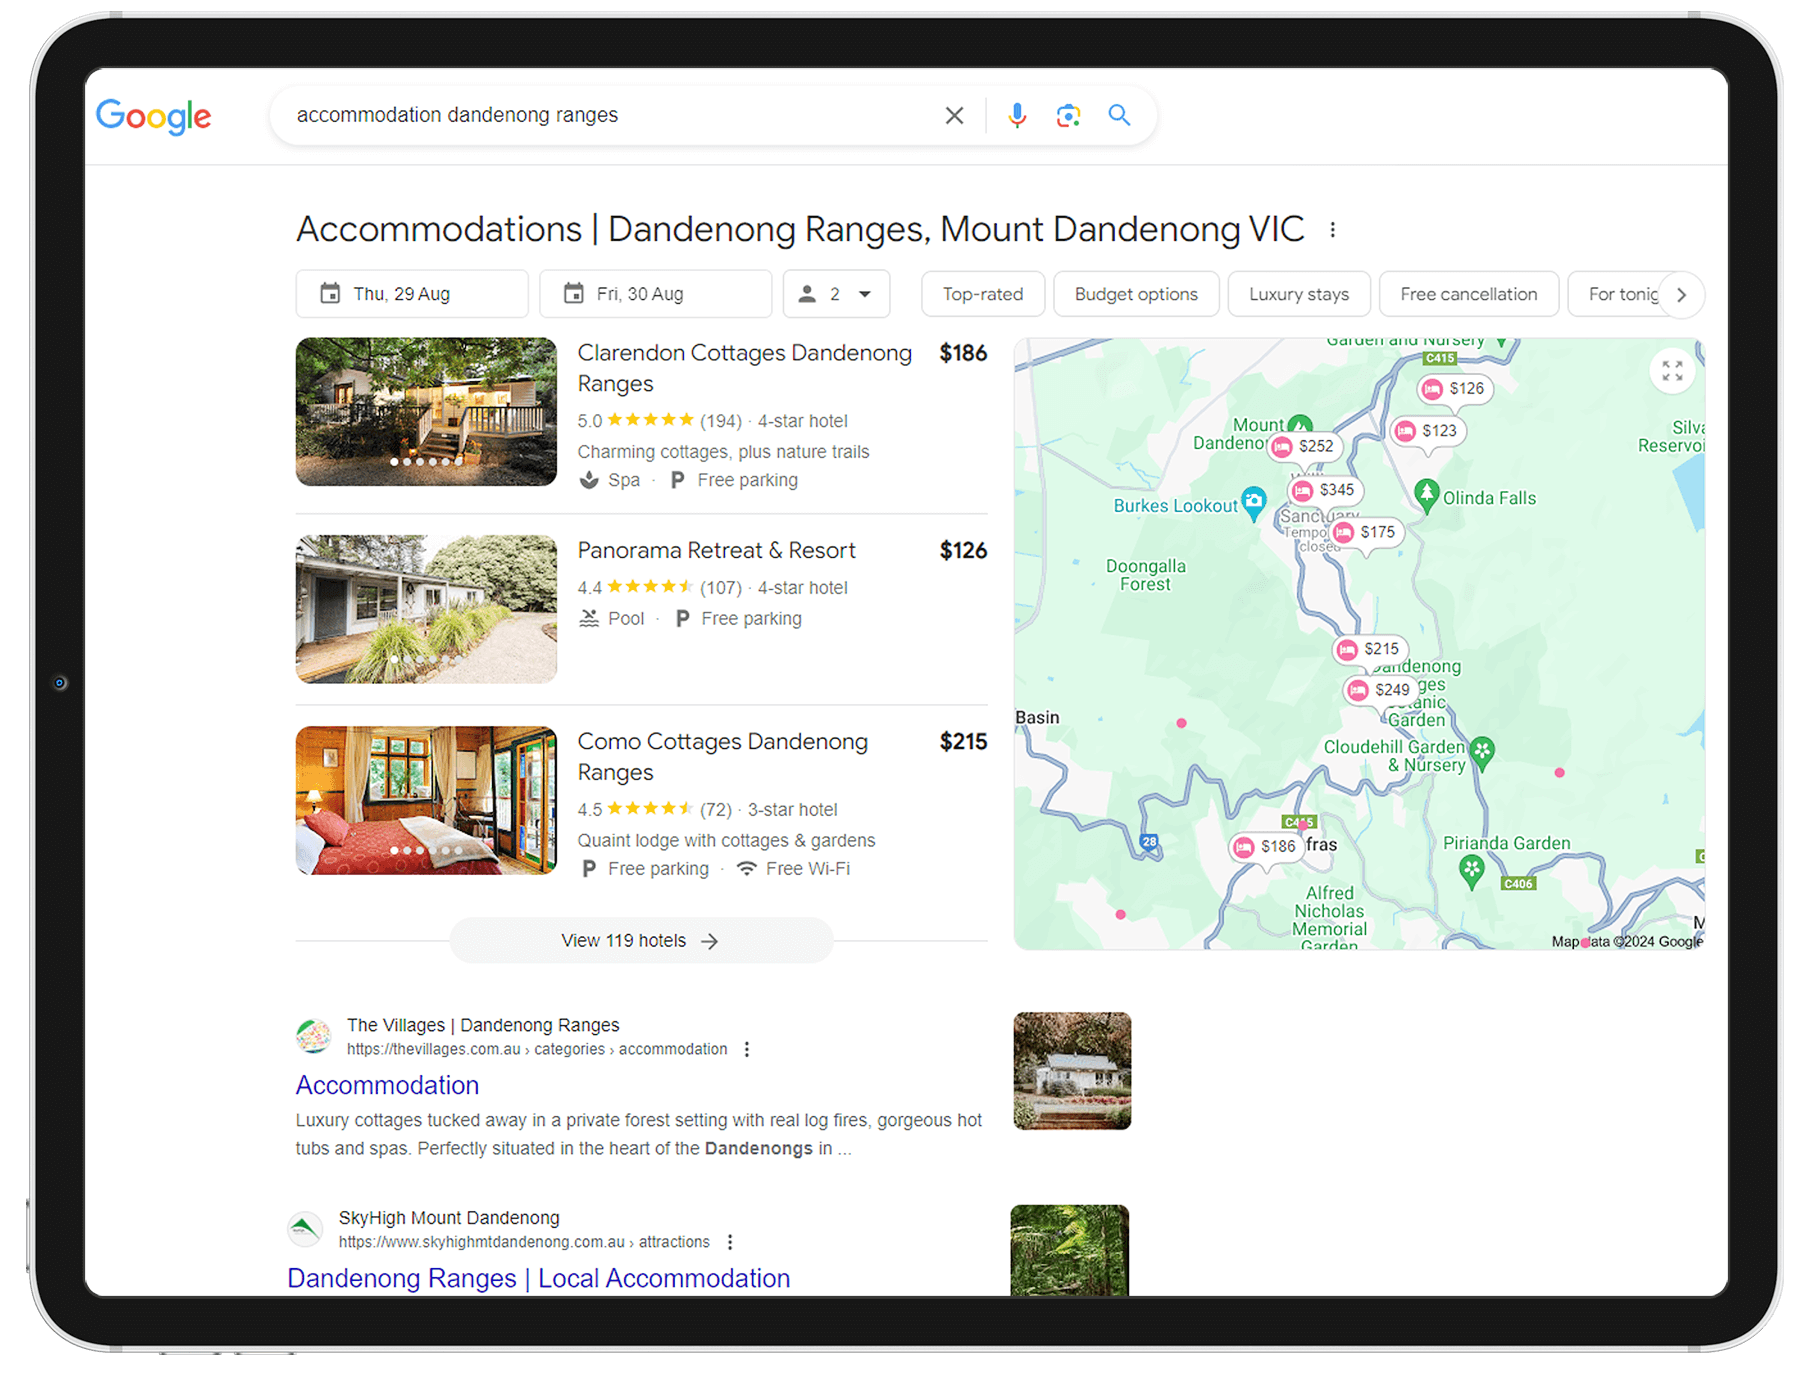1800x1377 pixels.
Task: View Panorama Retreat photo thumbnail
Action: [x=426, y=609]
